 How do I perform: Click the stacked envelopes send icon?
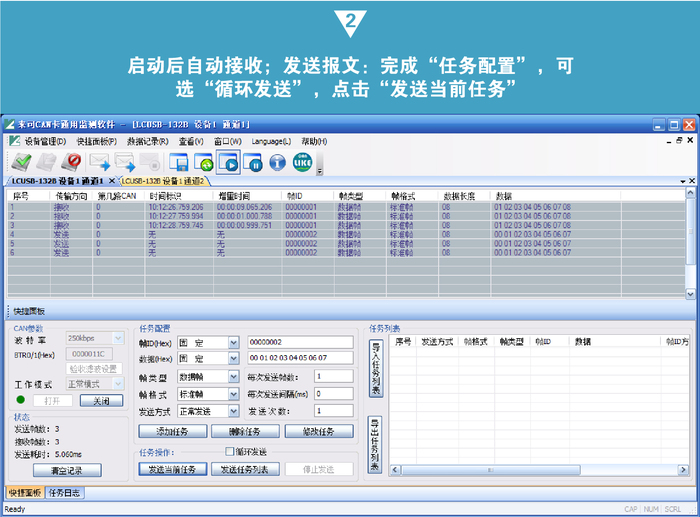point(125,162)
